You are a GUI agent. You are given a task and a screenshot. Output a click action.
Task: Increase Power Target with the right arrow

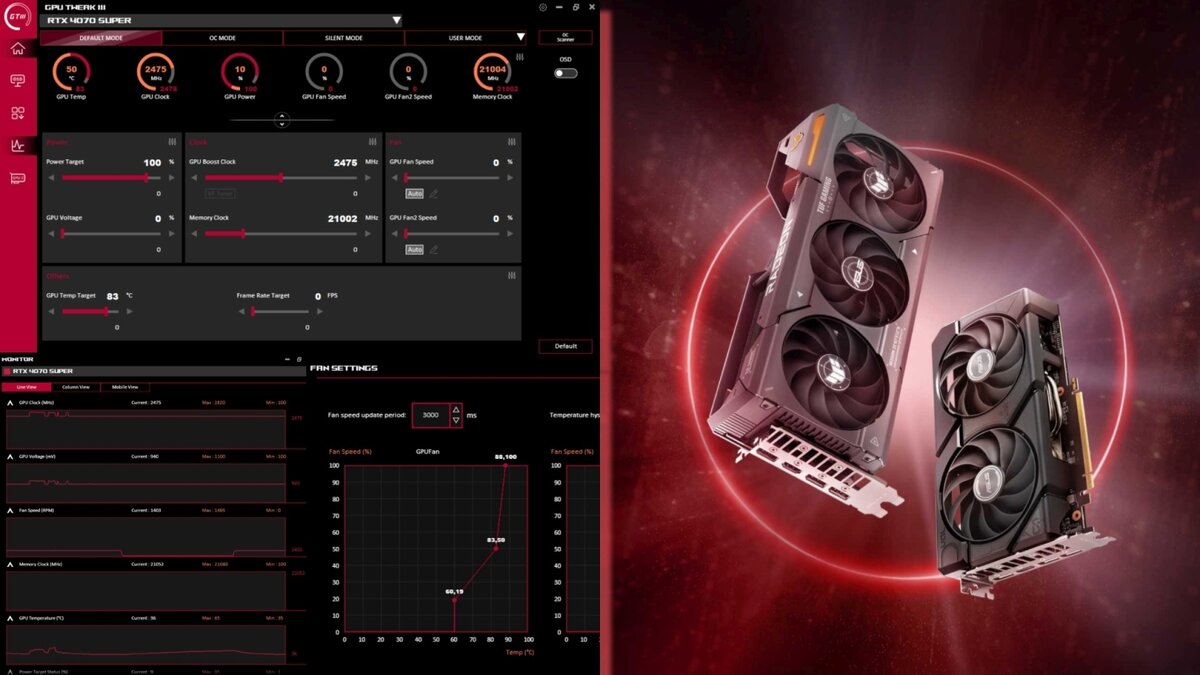click(171, 178)
